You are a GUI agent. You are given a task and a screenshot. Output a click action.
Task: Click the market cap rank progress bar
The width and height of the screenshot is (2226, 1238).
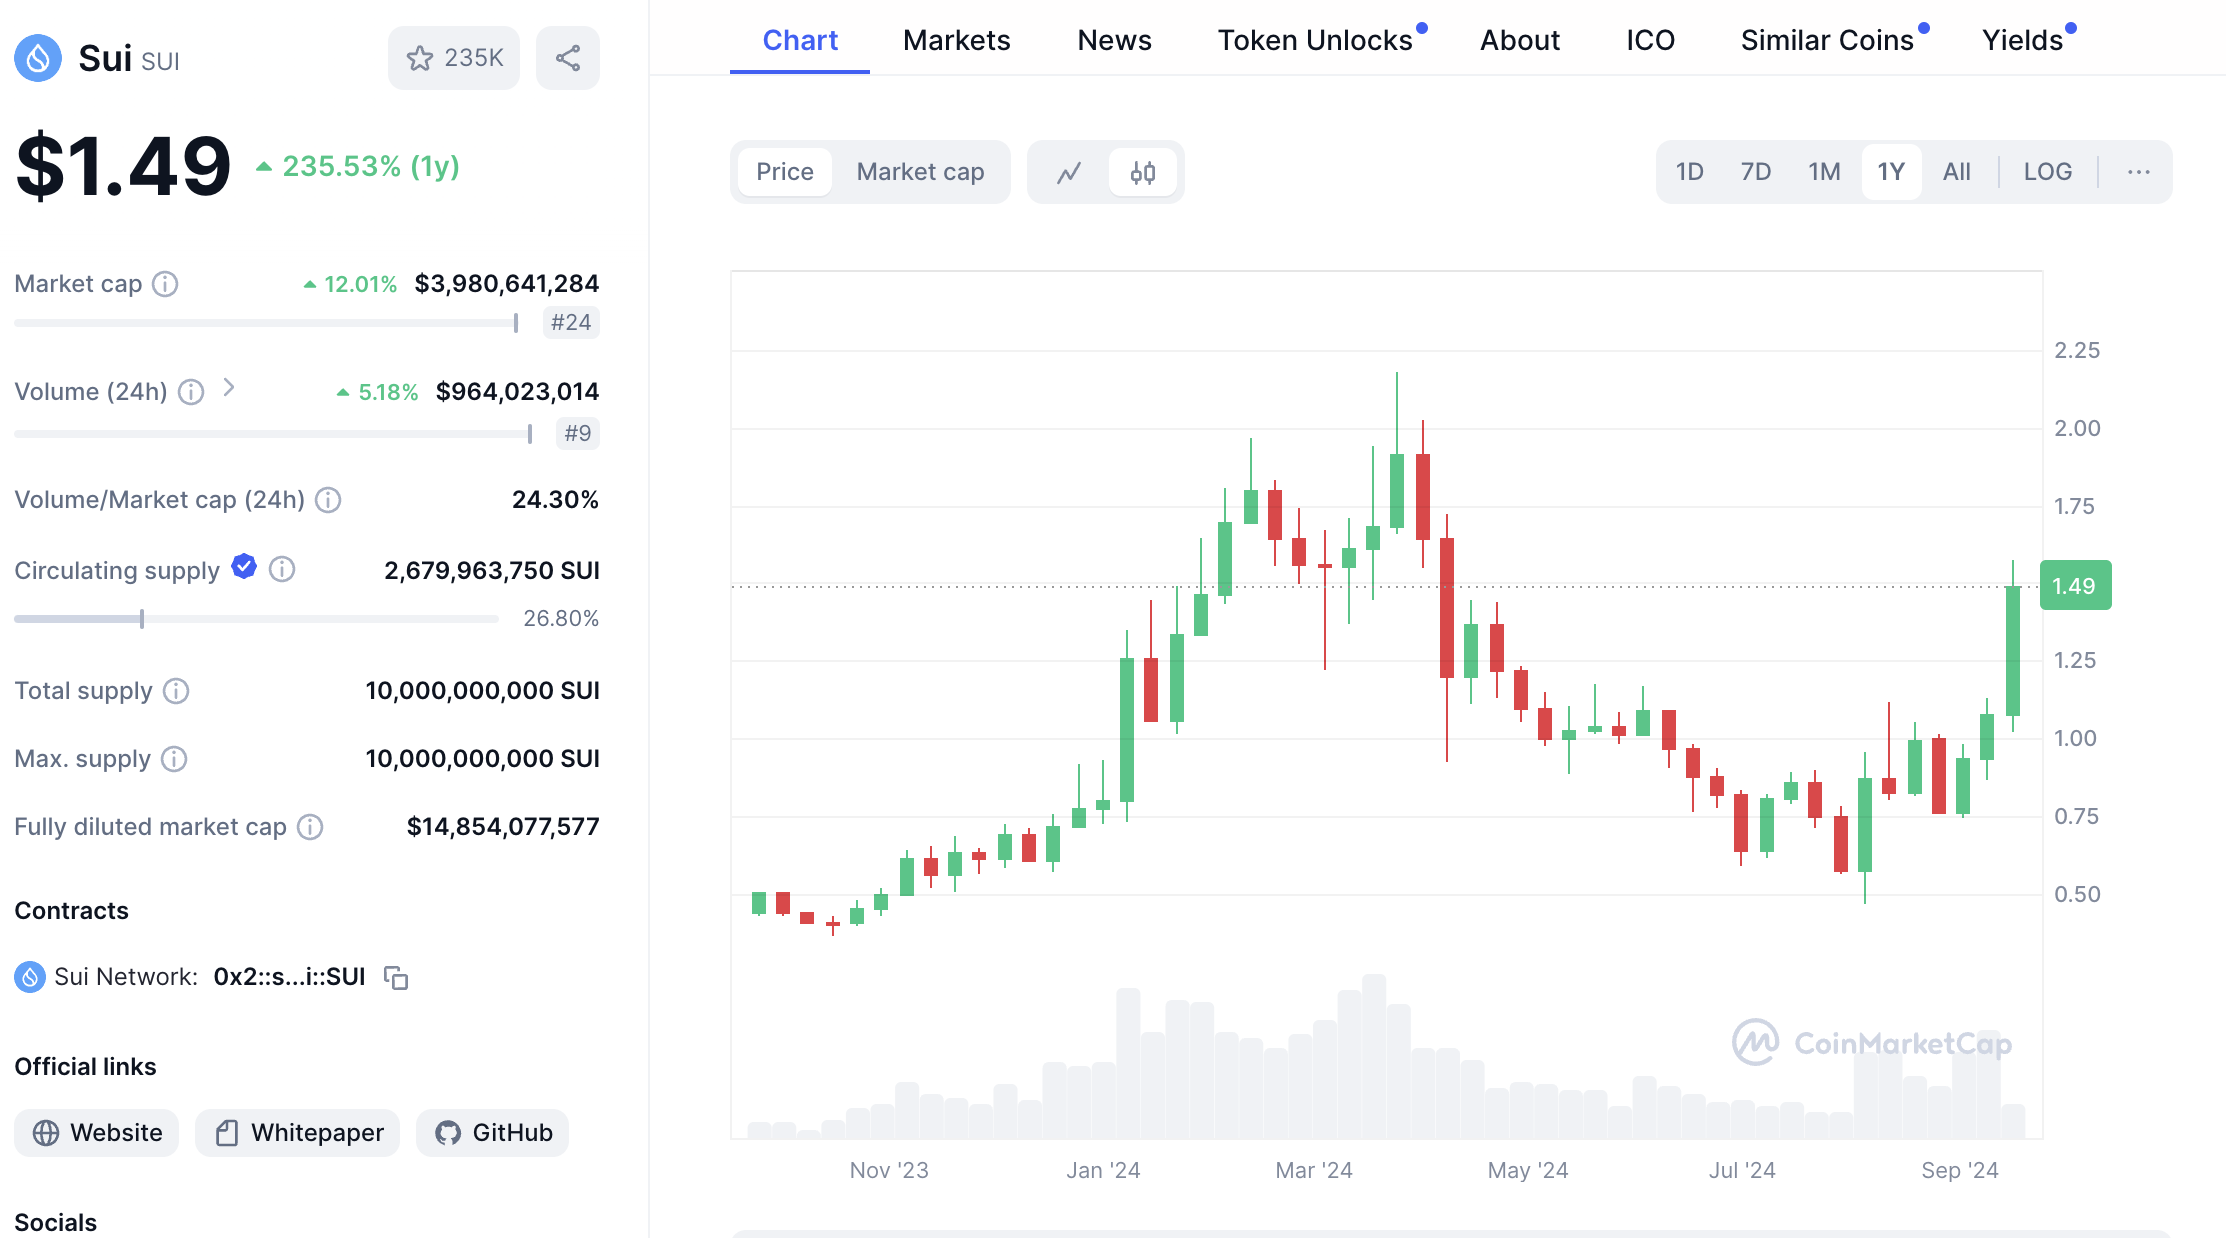coord(267,323)
